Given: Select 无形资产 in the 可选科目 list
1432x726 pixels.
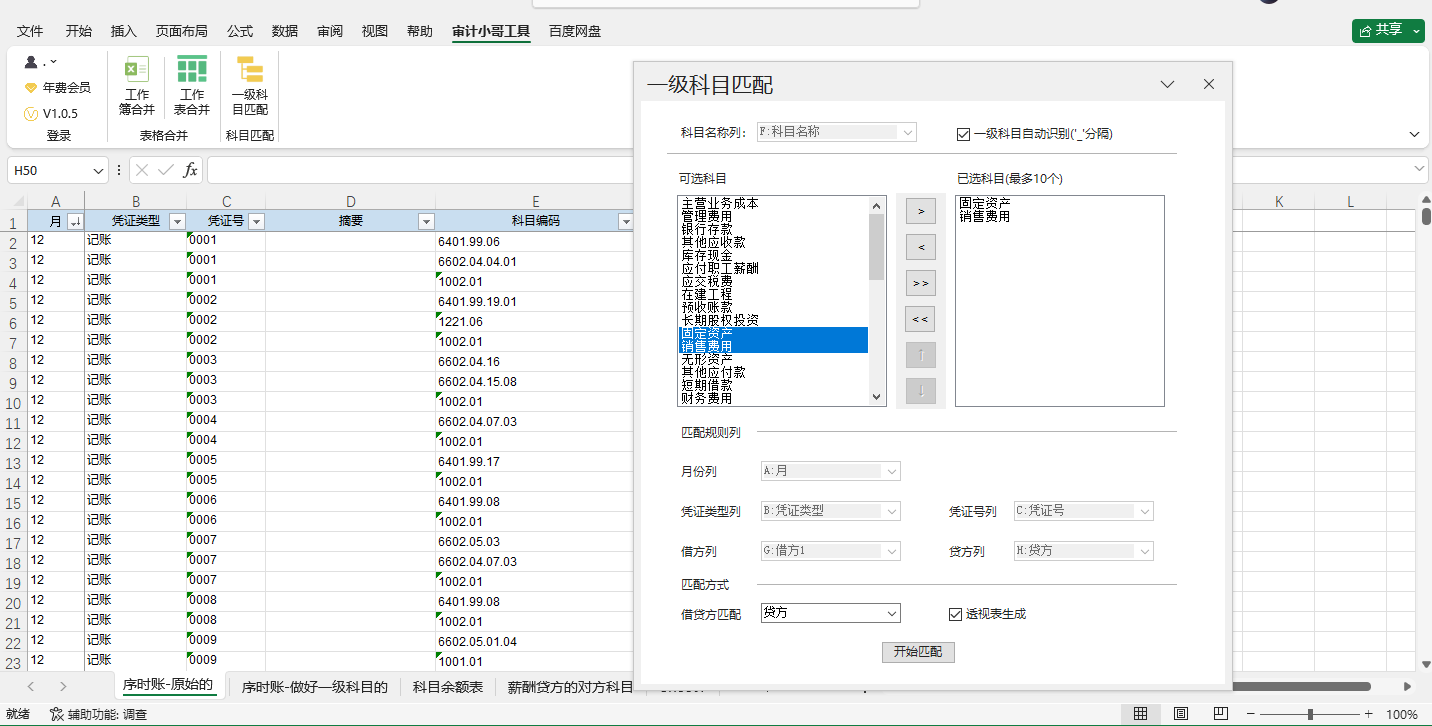Looking at the screenshot, I should click(x=707, y=359).
